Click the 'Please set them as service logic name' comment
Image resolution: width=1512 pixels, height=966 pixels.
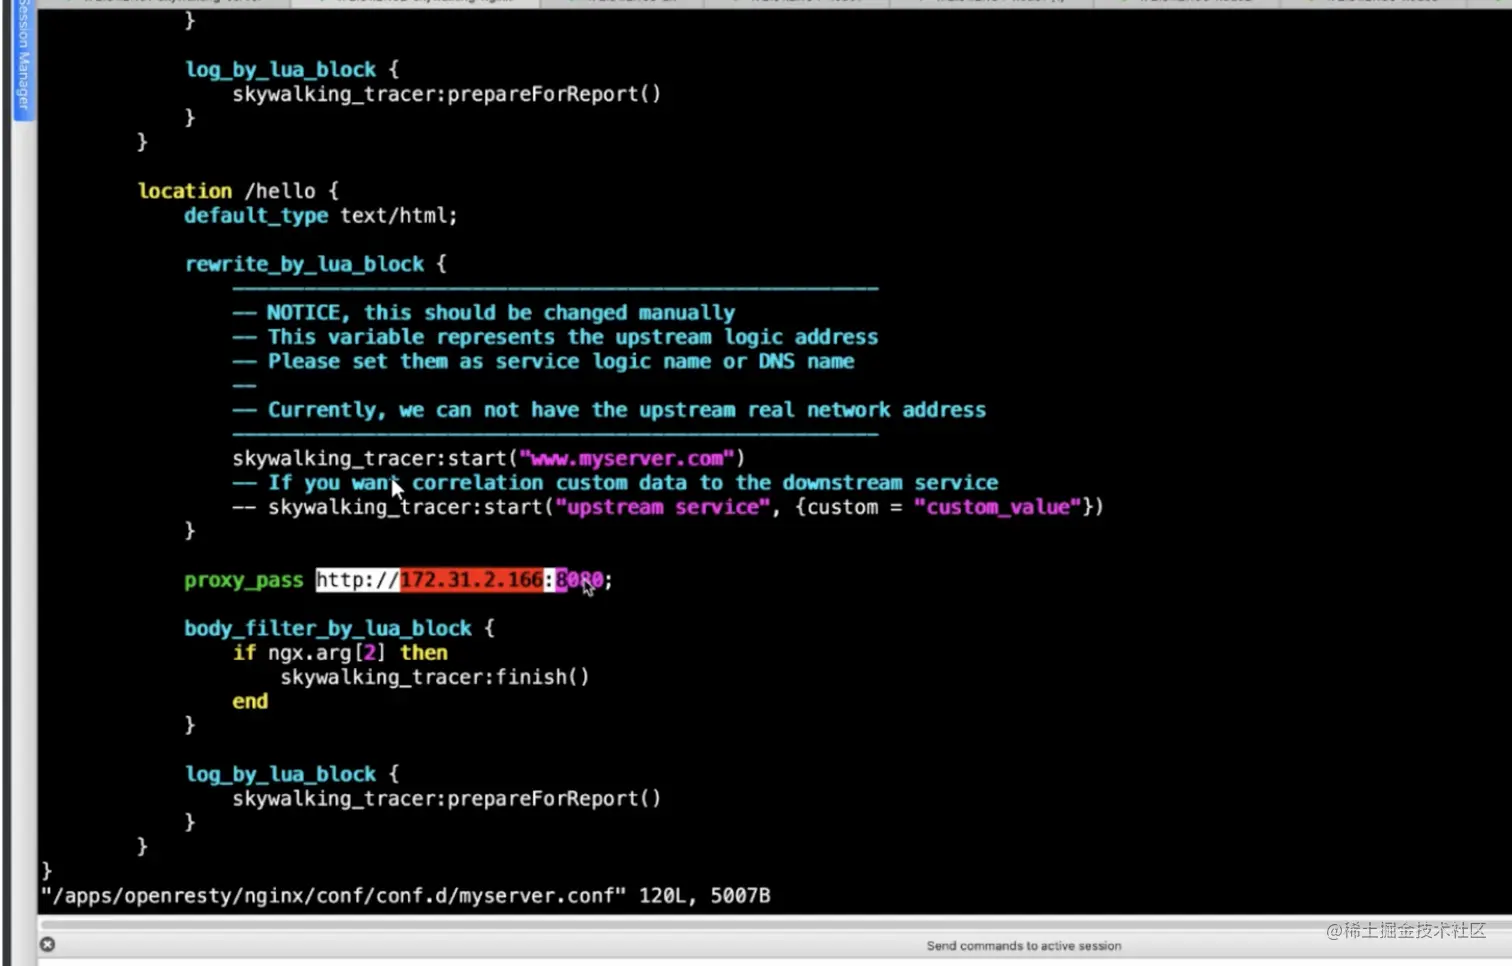tap(543, 361)
